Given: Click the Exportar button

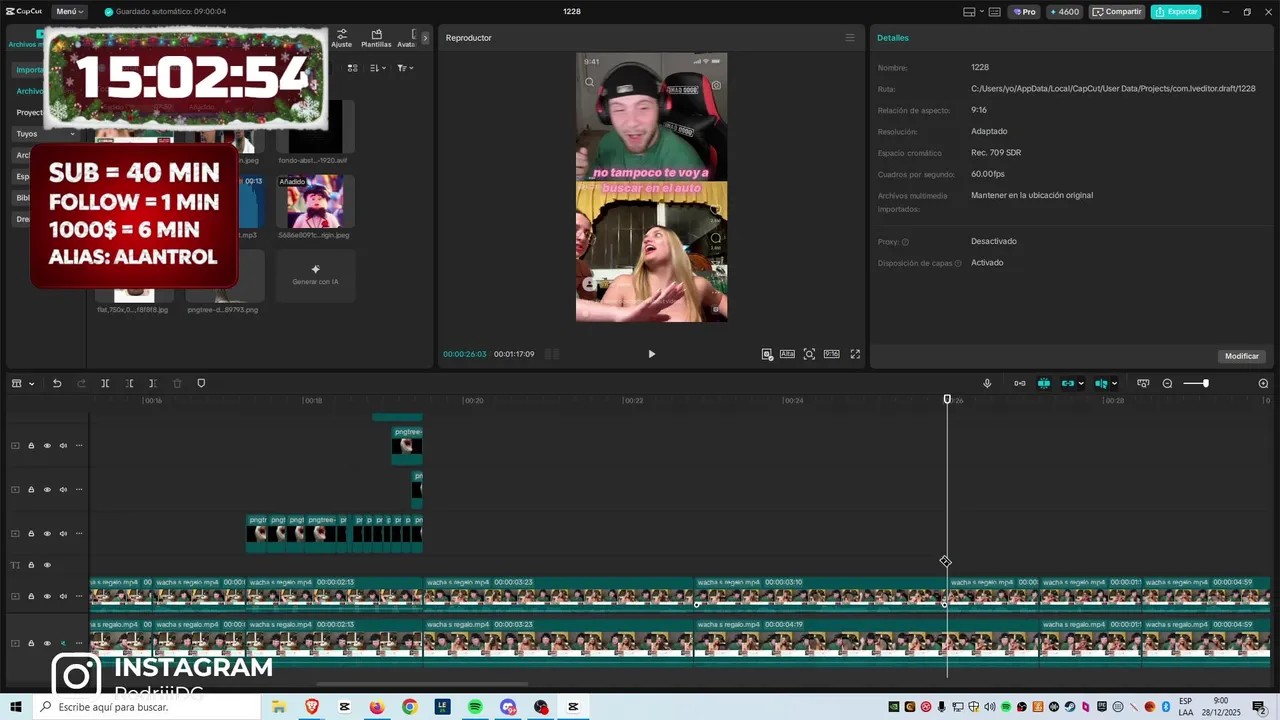Looking at the screenshot, I should 1176,12.
